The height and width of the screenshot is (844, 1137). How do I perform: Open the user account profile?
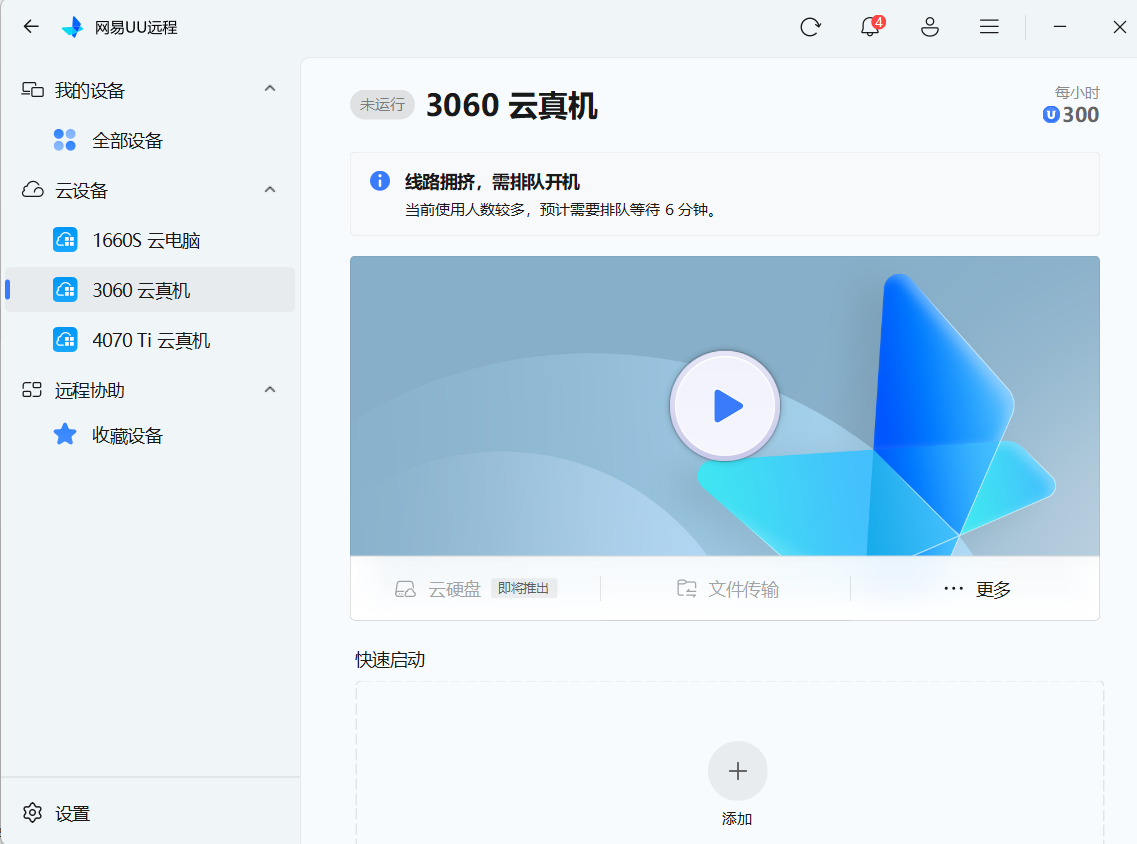click(x=930, y=27)
